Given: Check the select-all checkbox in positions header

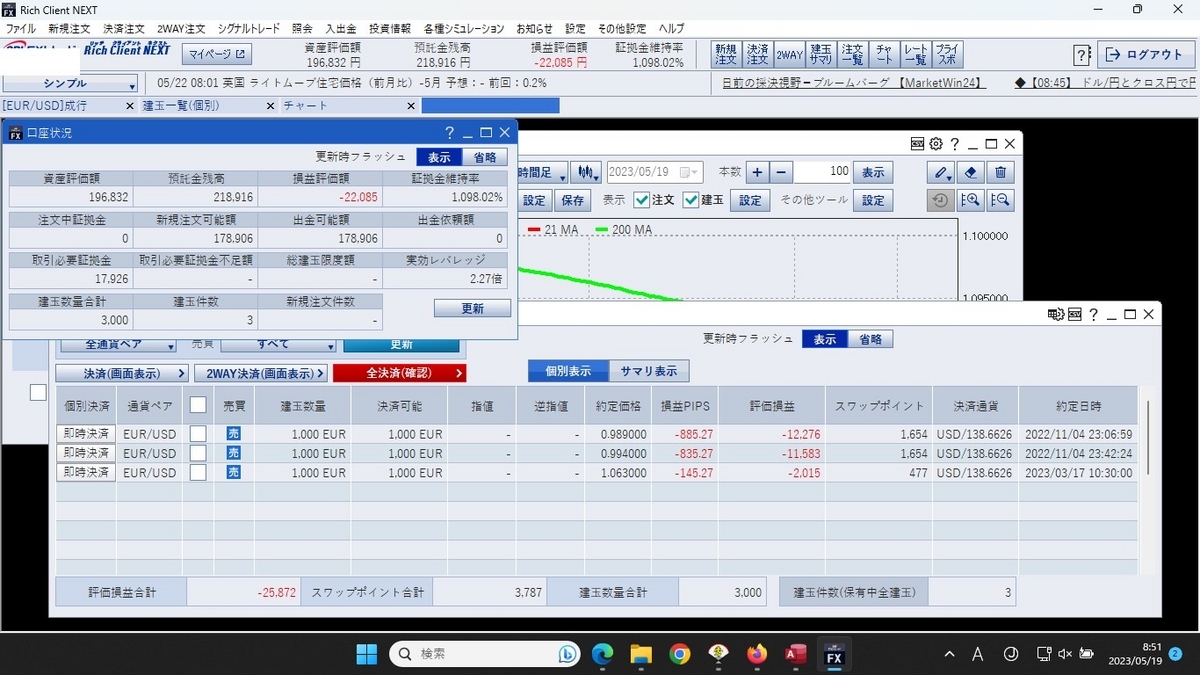Looking at the screenshot, I should click(198, 405).
